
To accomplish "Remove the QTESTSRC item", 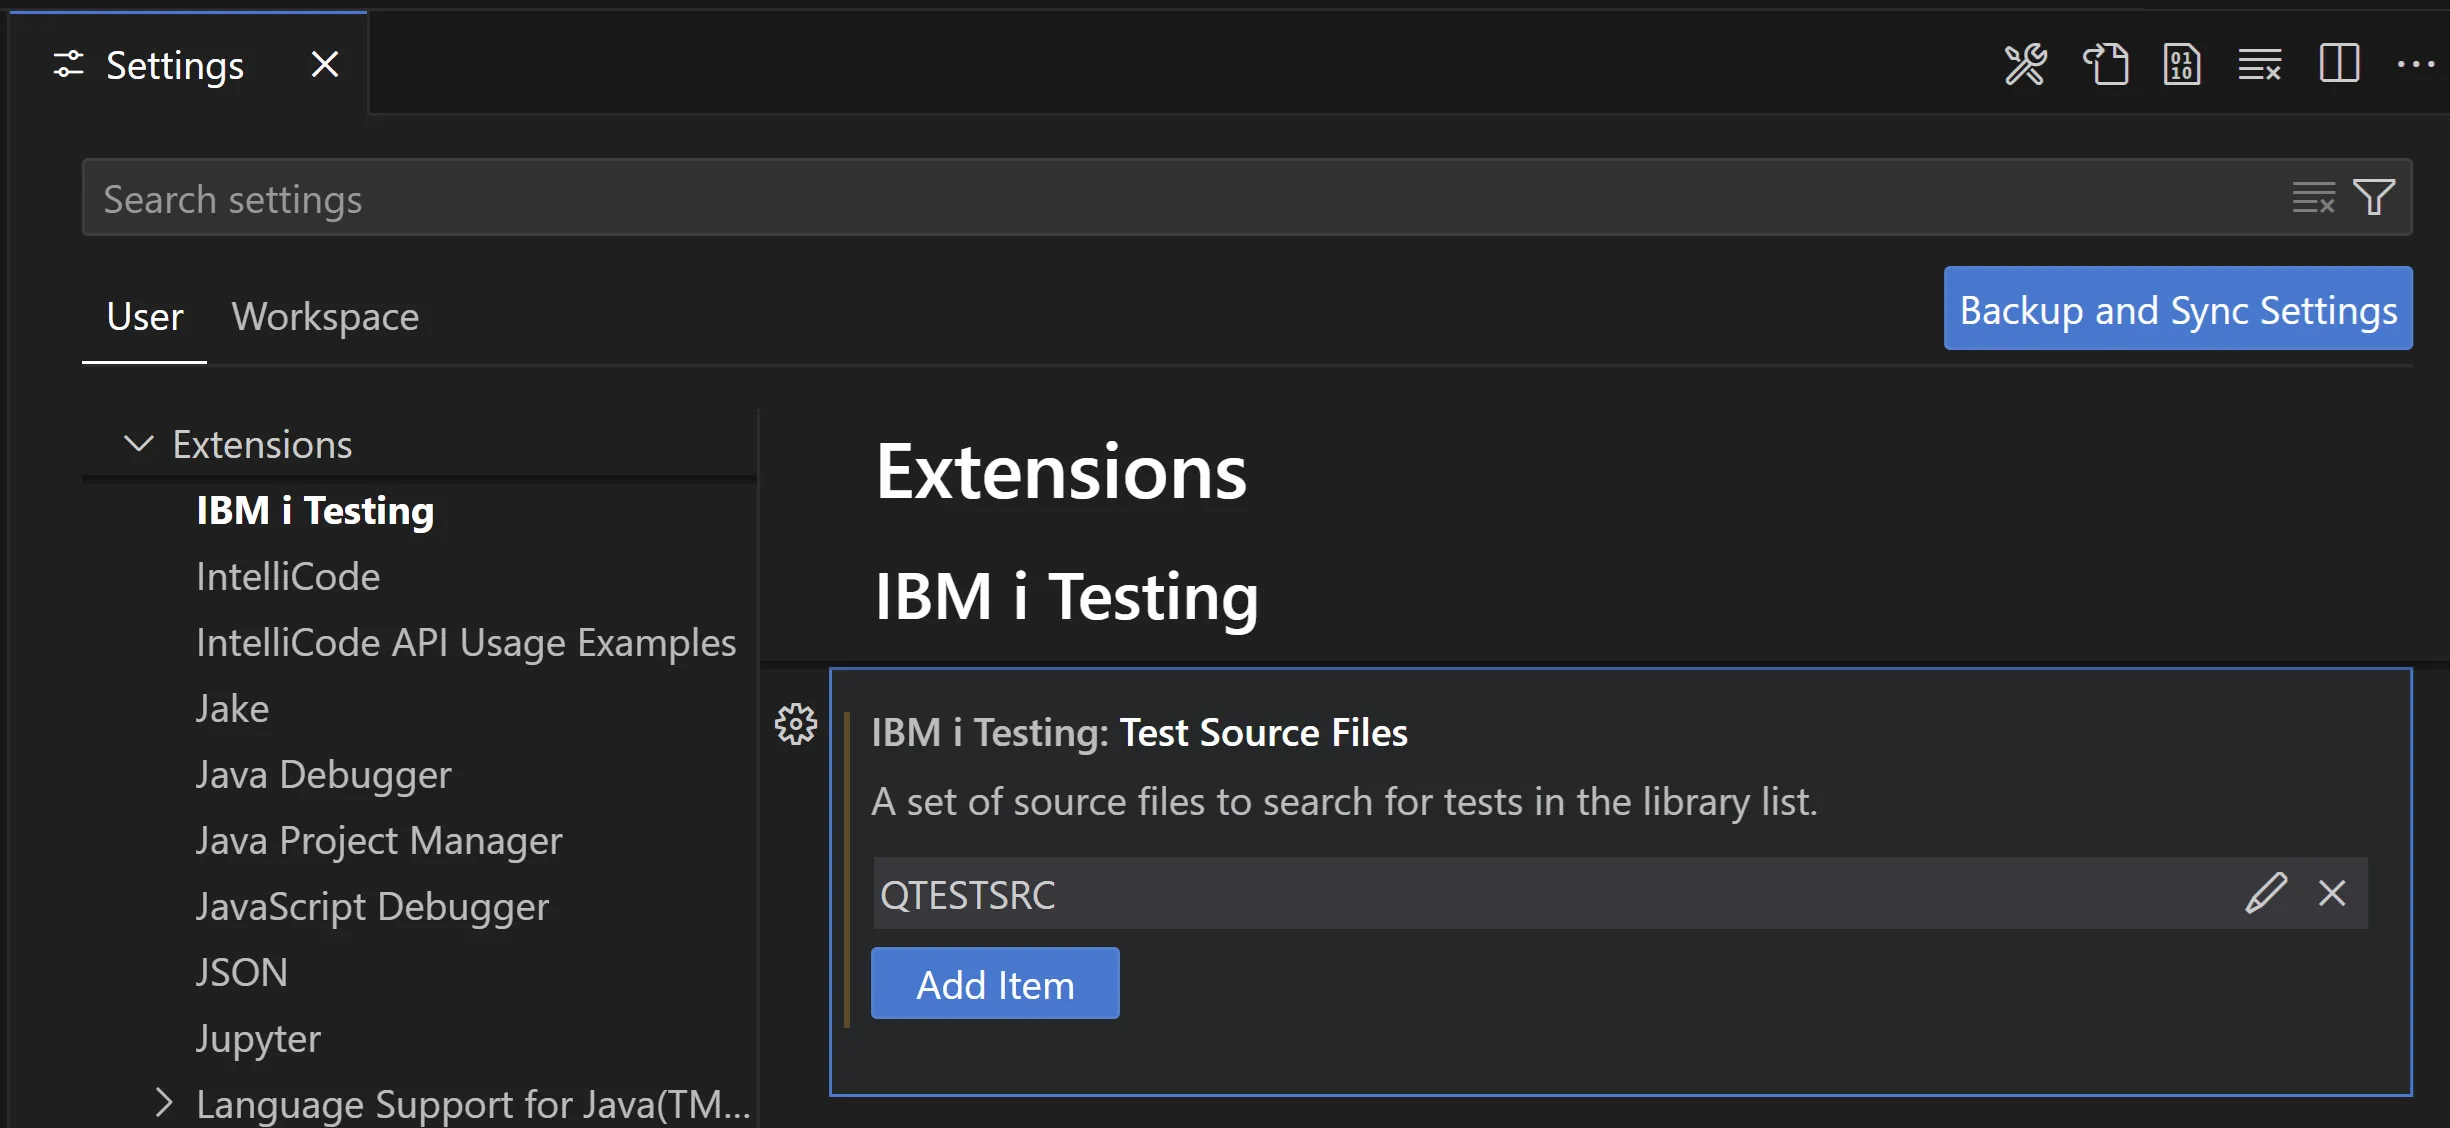I will (2332, 893).
